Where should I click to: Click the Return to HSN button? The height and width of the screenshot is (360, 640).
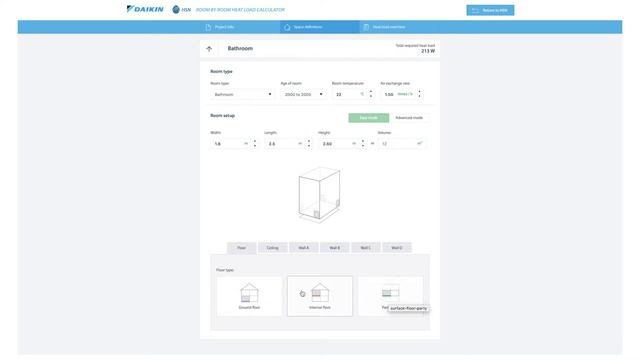[490, 10]
